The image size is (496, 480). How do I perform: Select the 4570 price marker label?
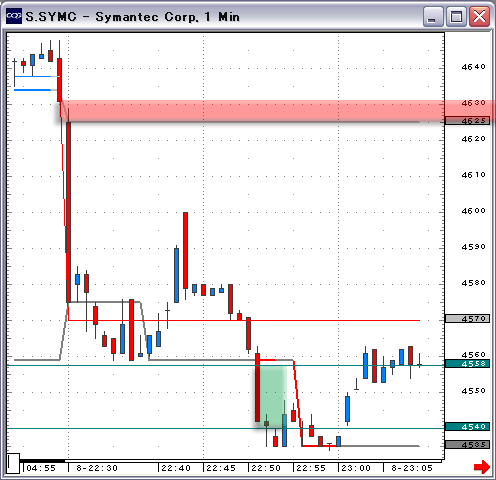click(x=467, y=319)
